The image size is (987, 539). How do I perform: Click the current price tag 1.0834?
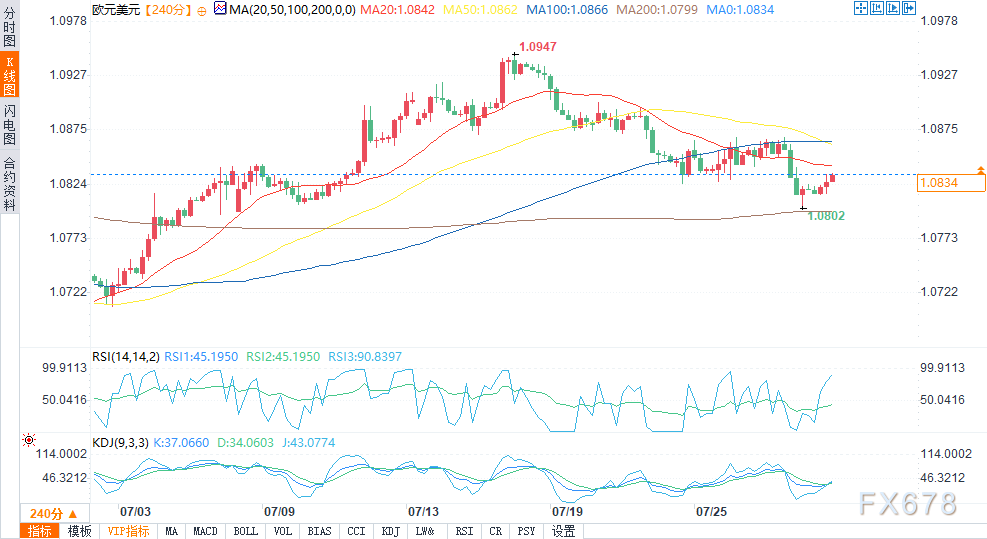click(x=951, y=183)
